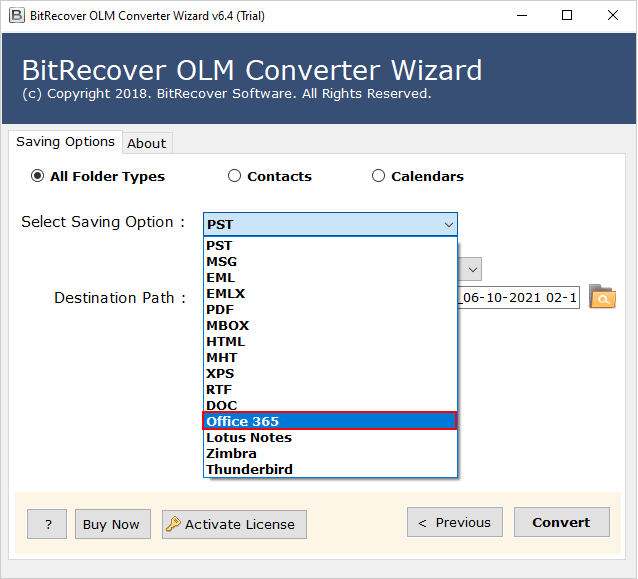638x579 pixels.
Task: Select MBOX from the dropdown list
Action: pyautogui.click(x=330, y=325)
